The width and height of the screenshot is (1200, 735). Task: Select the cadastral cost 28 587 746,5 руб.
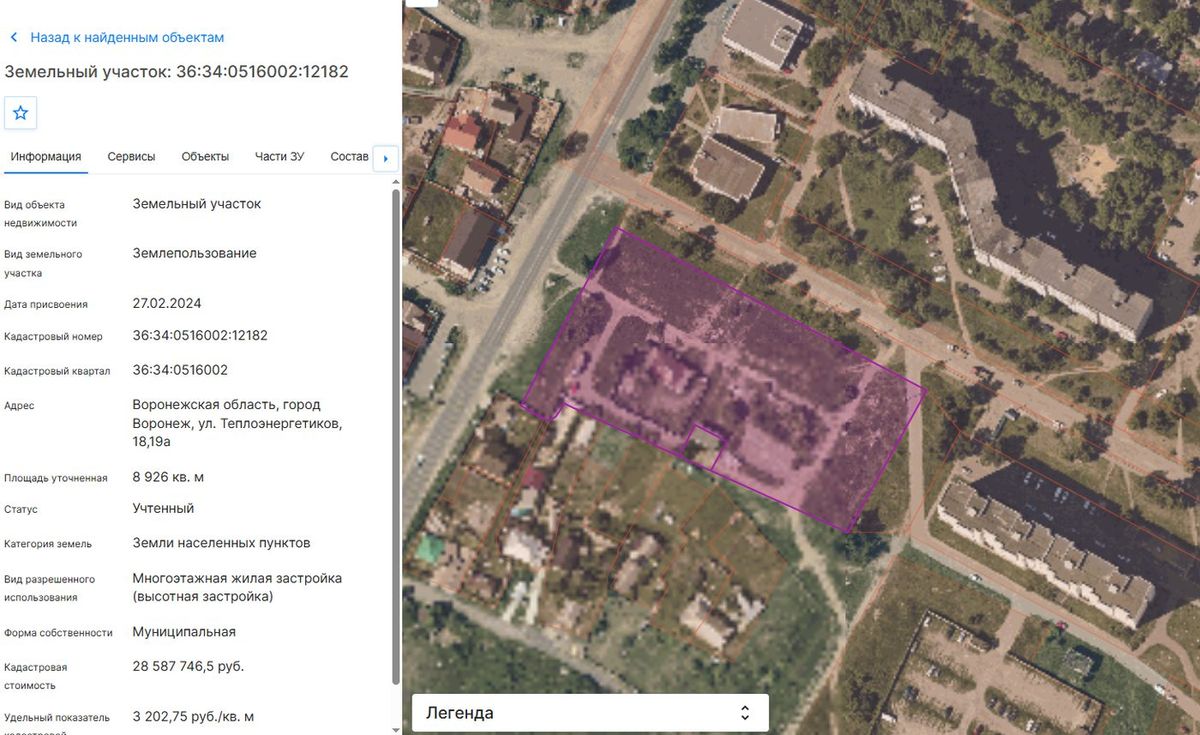(x=188, y=666)
